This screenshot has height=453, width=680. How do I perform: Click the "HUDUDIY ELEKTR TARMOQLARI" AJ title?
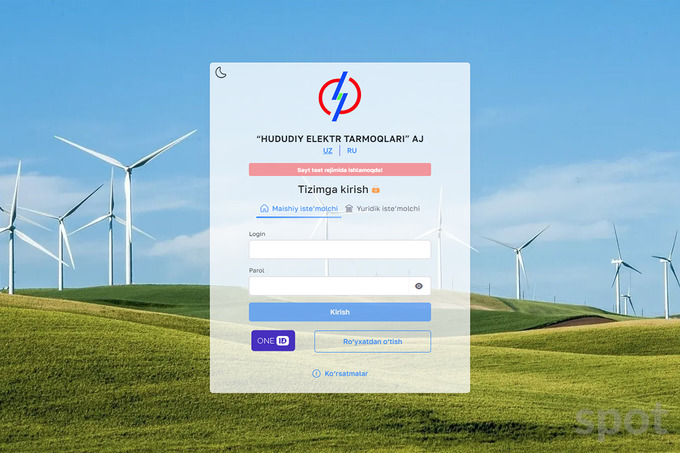point(340,139)
